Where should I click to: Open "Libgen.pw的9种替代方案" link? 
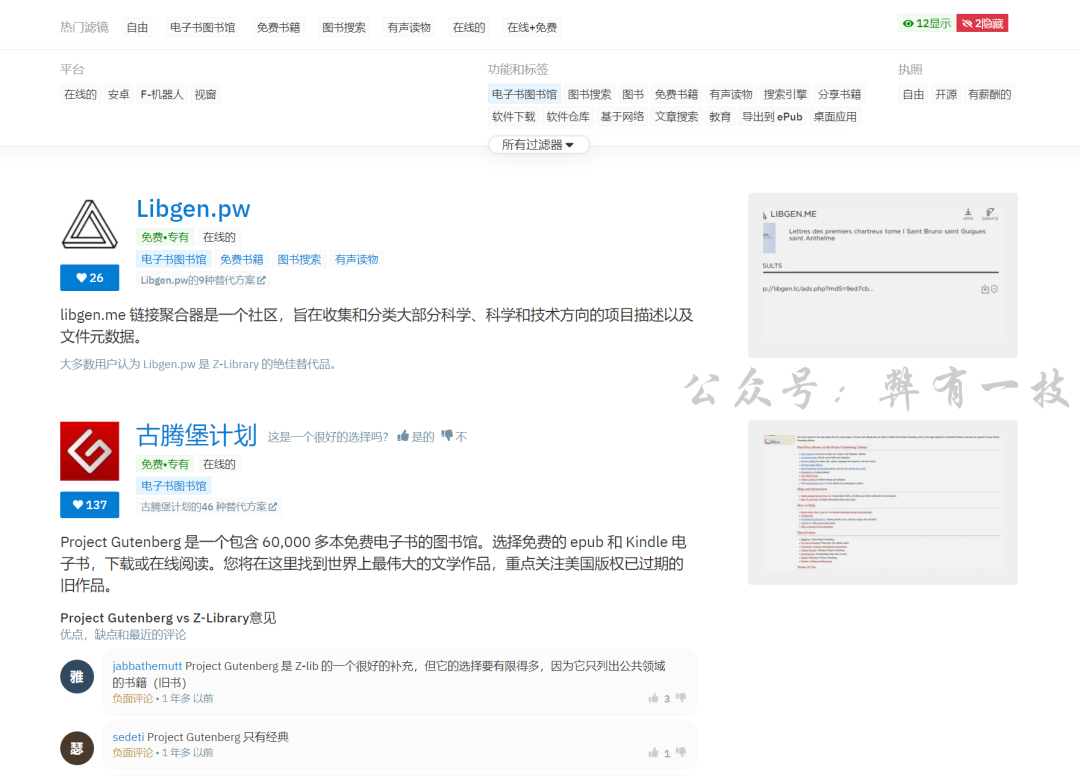click(x=204, y=281)
